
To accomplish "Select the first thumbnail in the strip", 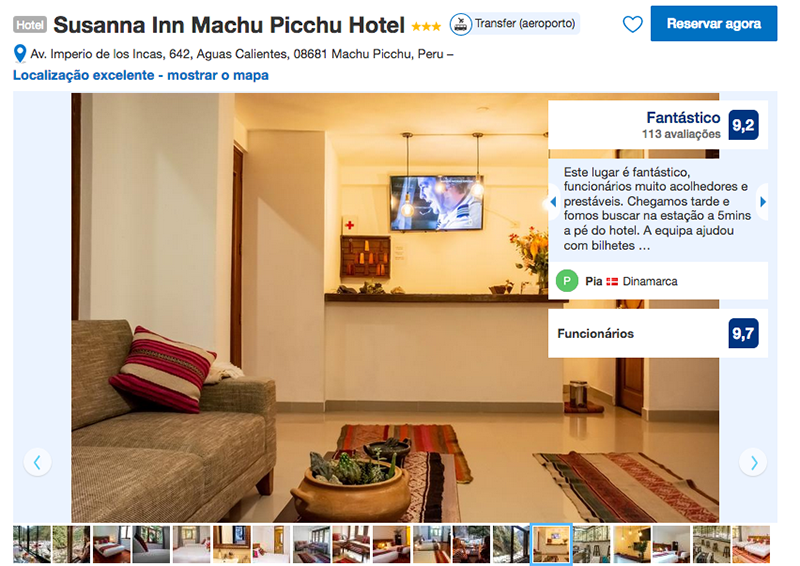I will pos(32,545).
